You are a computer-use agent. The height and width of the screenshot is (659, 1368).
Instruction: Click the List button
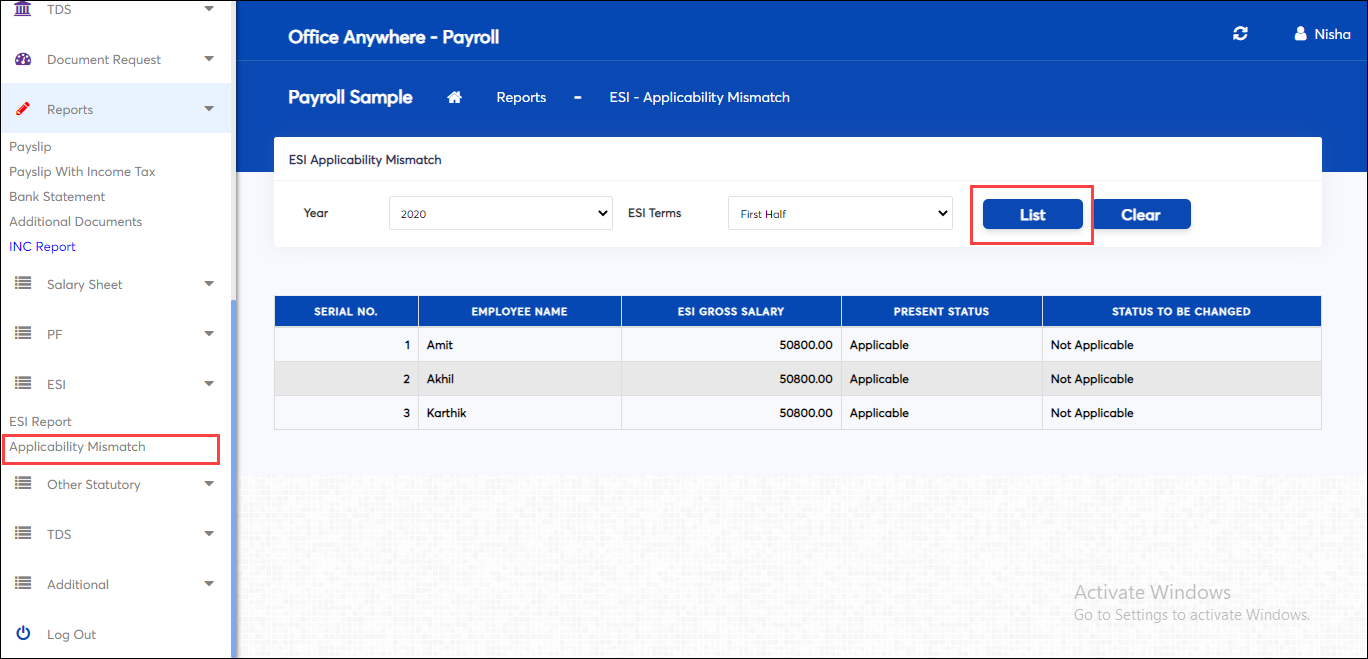1033,214
